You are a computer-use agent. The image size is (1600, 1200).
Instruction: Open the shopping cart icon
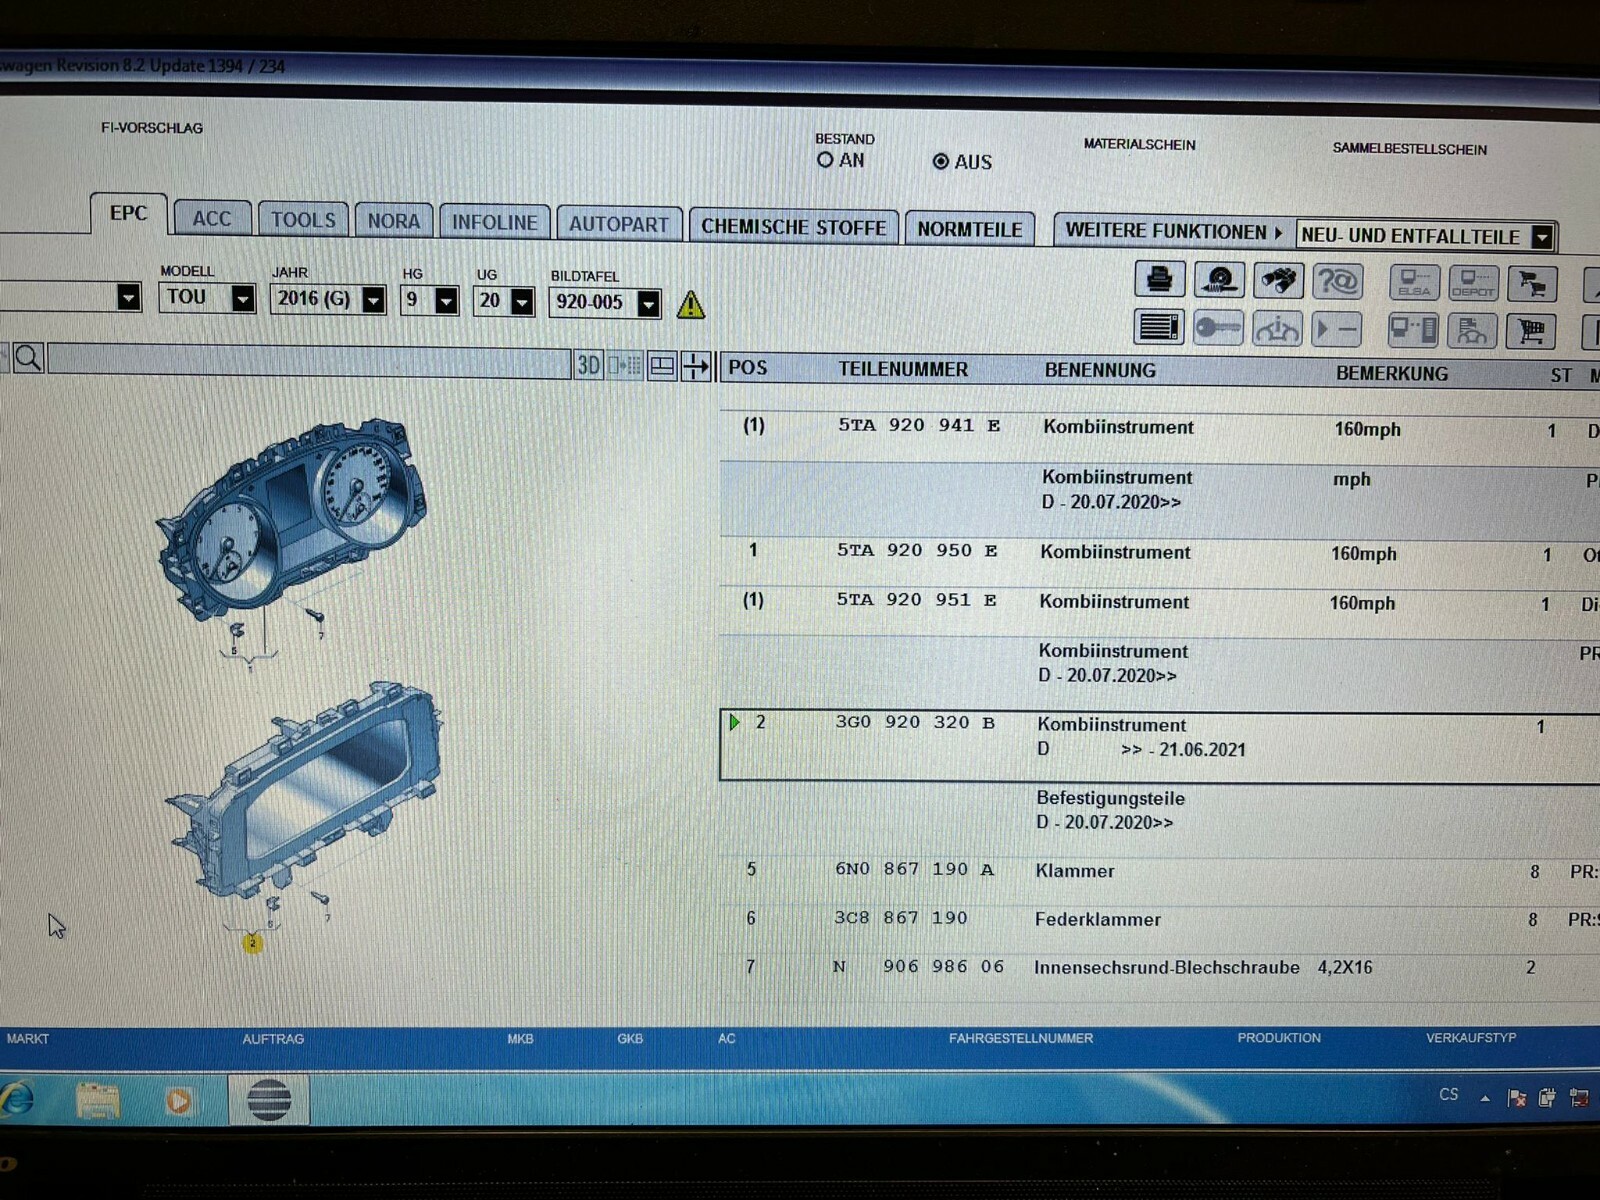click(x=1530, y=331)
